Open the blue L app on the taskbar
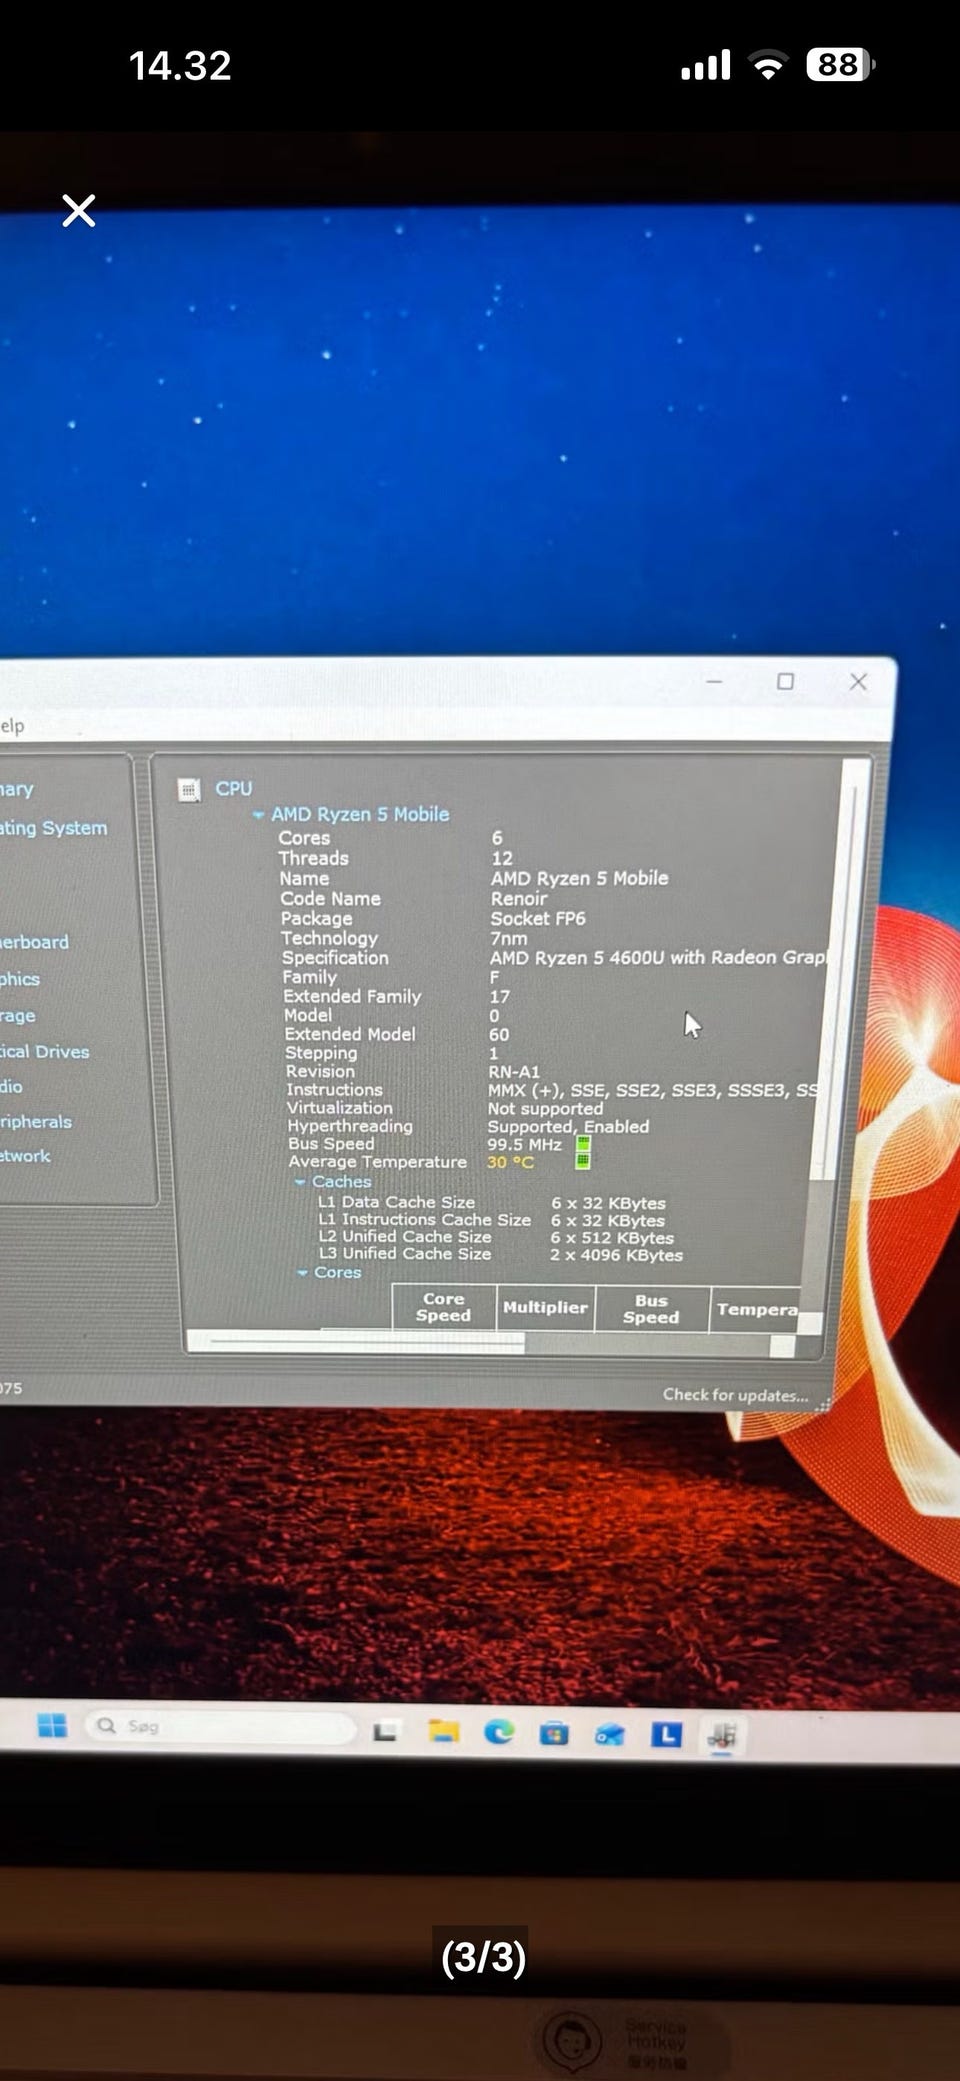The height and width of the screenshot is (2081, 960). pos(666,1735)
